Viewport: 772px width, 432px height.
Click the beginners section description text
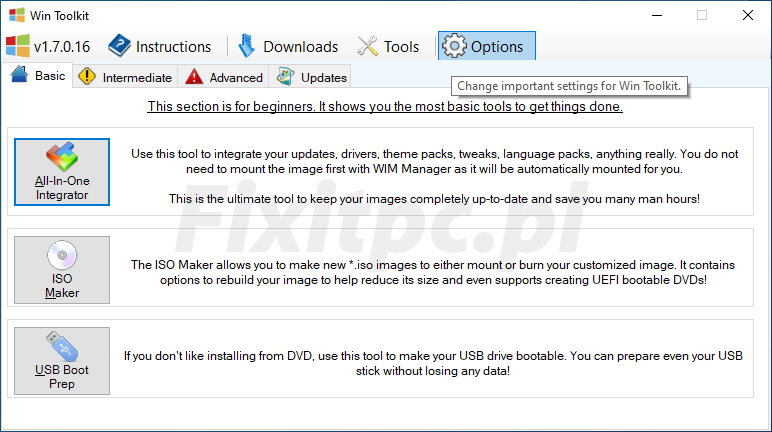(385, 106)
